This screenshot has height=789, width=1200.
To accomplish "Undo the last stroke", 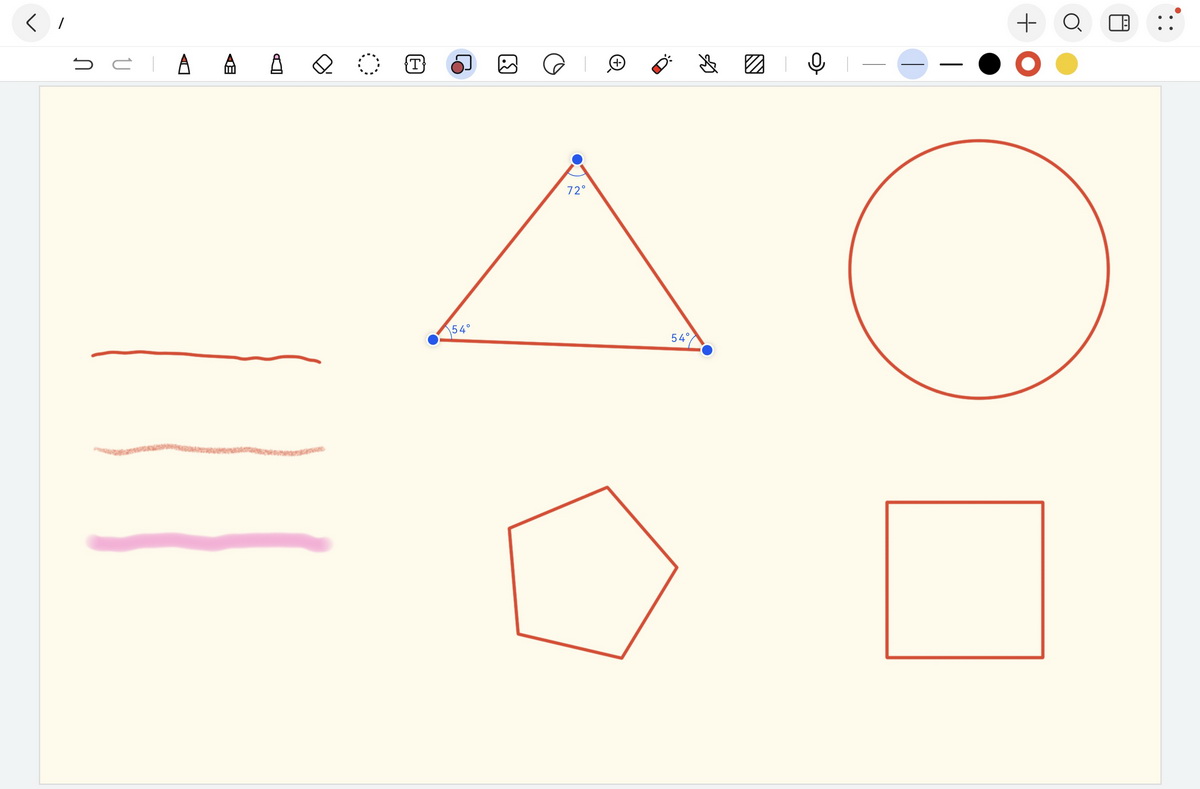I will [84, 65].
